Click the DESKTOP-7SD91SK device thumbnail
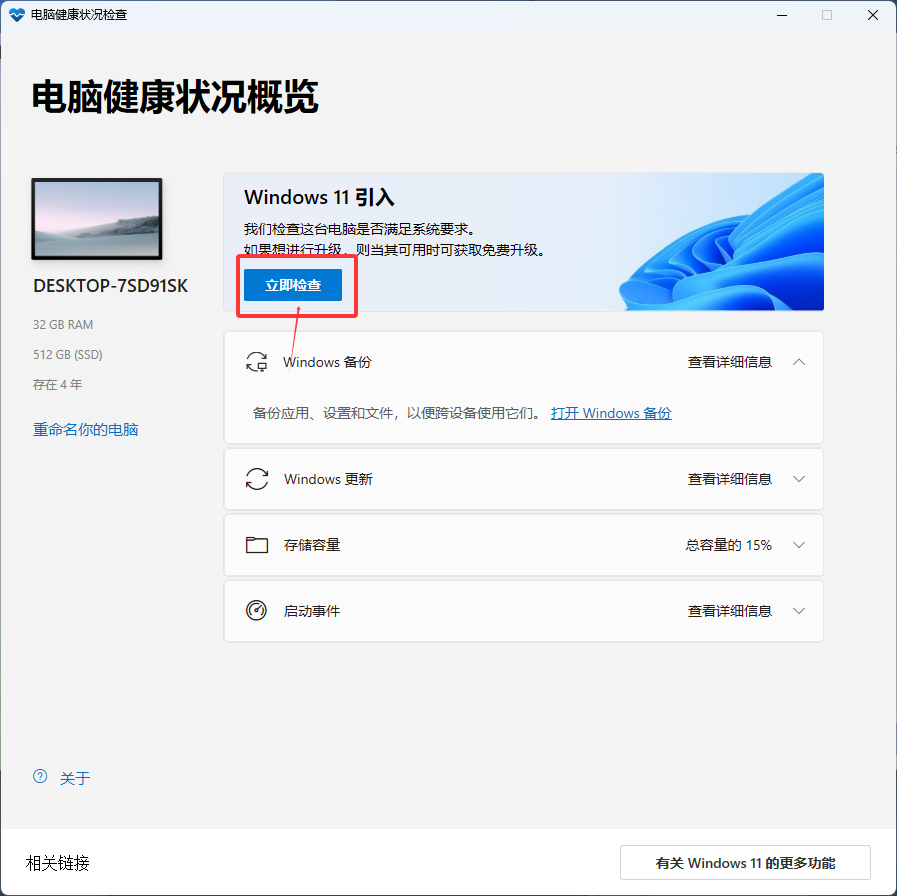 click(96, 219)
